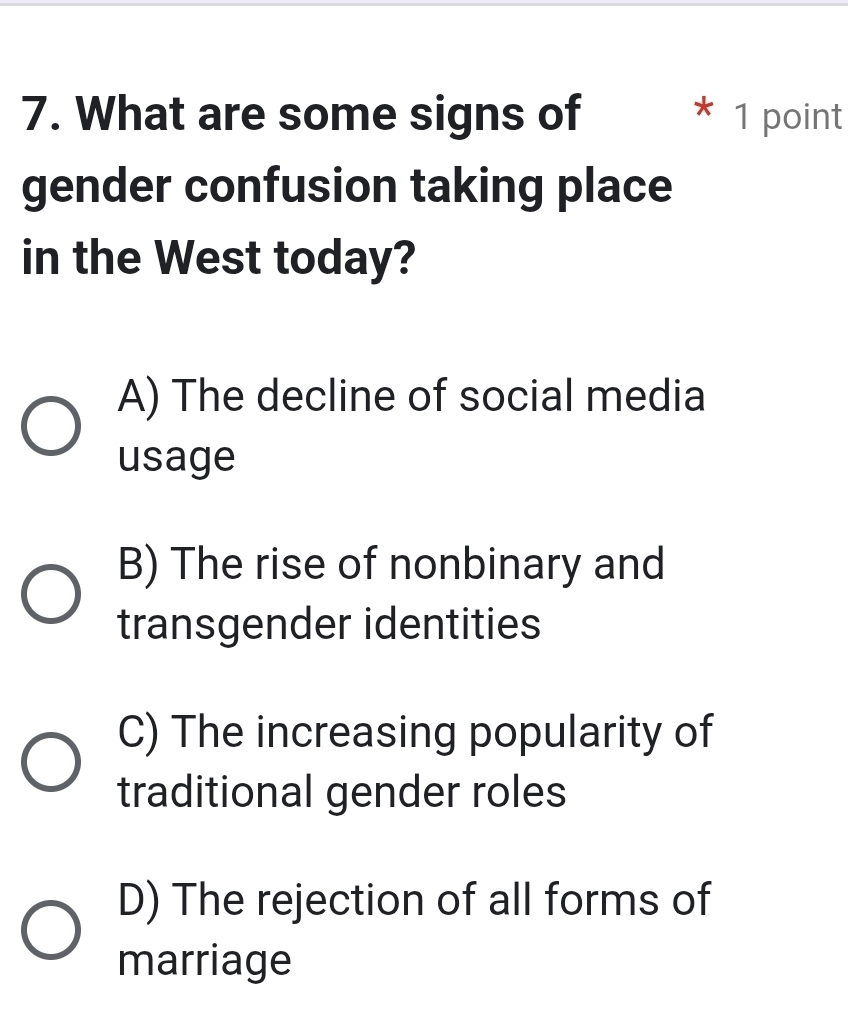Screen dimensions: 848x1018
Task: Click the 'C) The increasing popularity of' text
Action: (415, 731)
